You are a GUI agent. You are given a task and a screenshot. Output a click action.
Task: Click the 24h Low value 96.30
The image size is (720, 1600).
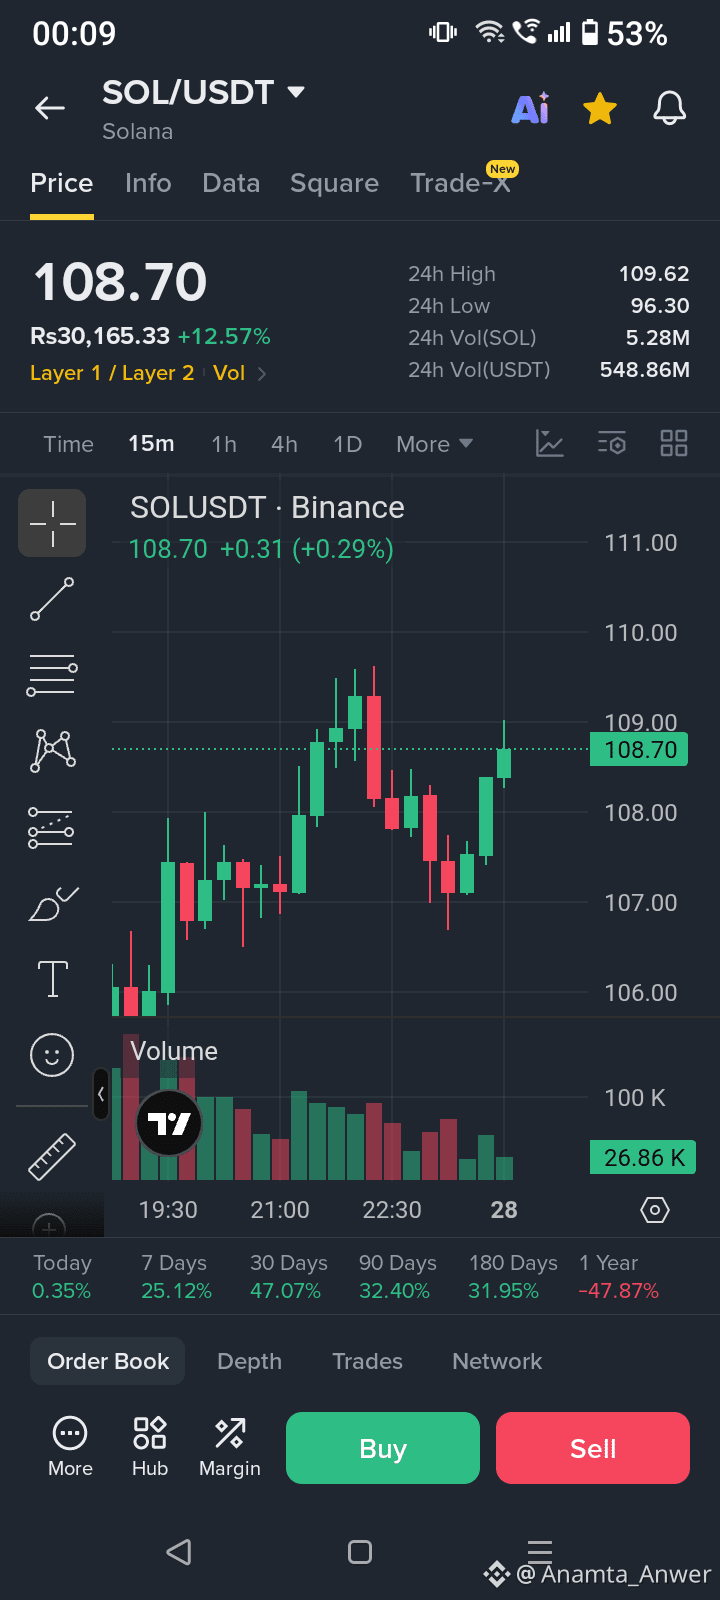660,306
